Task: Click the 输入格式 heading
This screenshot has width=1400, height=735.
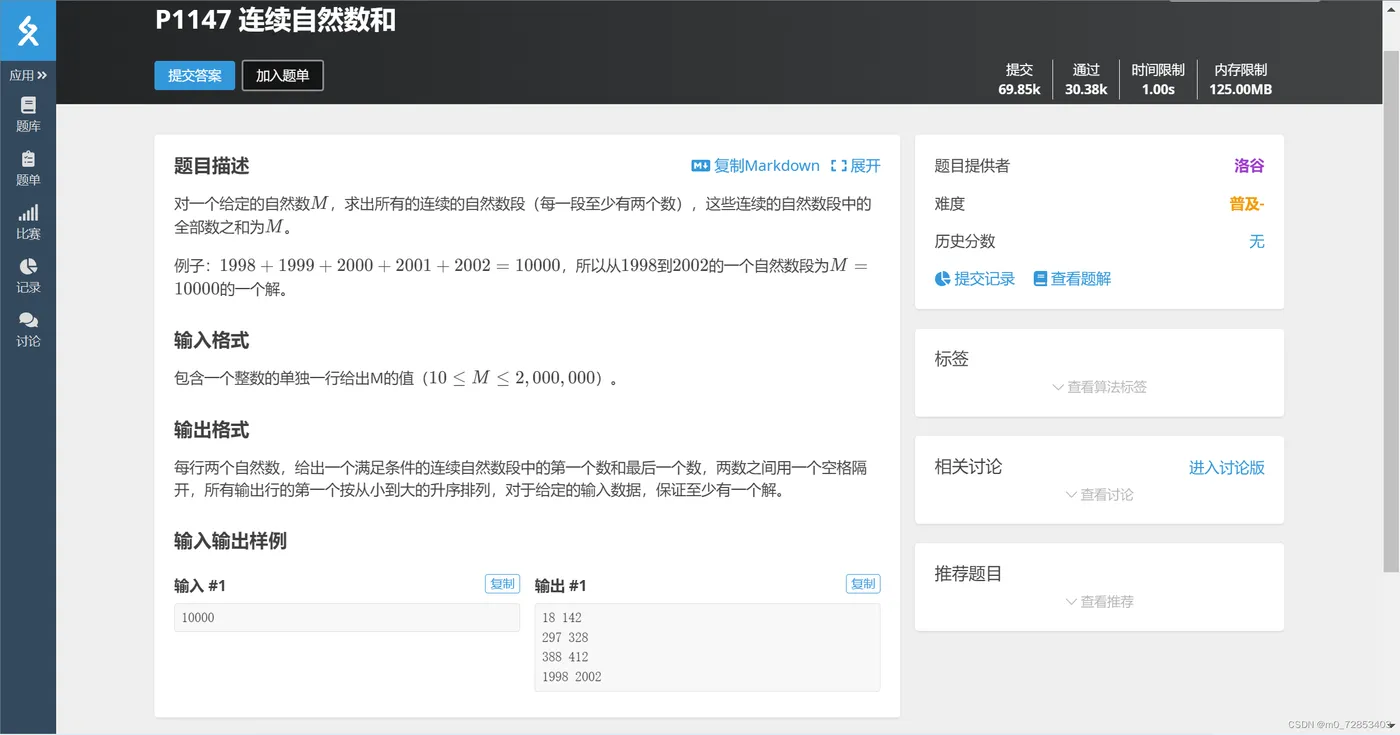Action: (x=211, y=341)
